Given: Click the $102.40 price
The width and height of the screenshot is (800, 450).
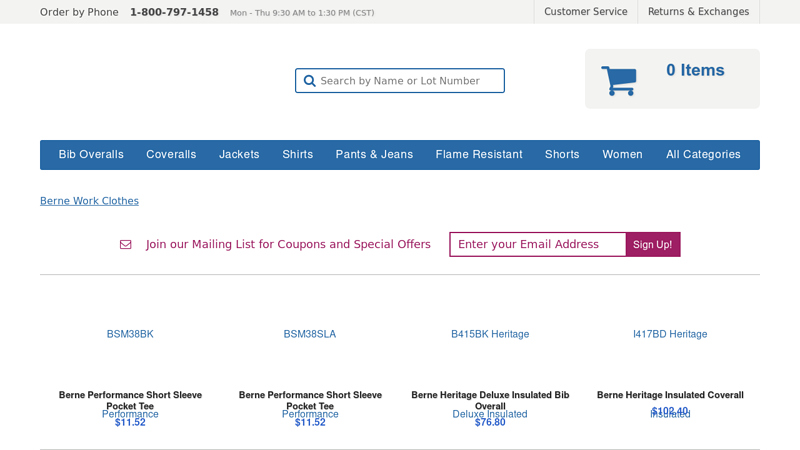Looking at the screenshot, I should 670,410.
